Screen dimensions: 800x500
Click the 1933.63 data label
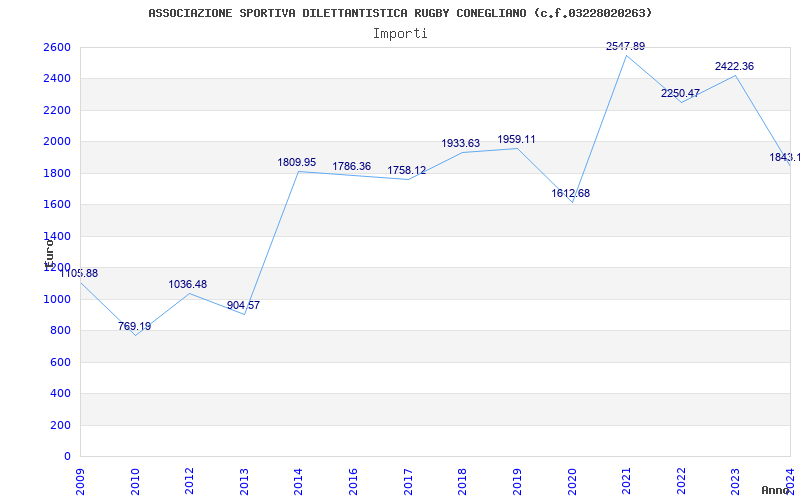(461, 143)
